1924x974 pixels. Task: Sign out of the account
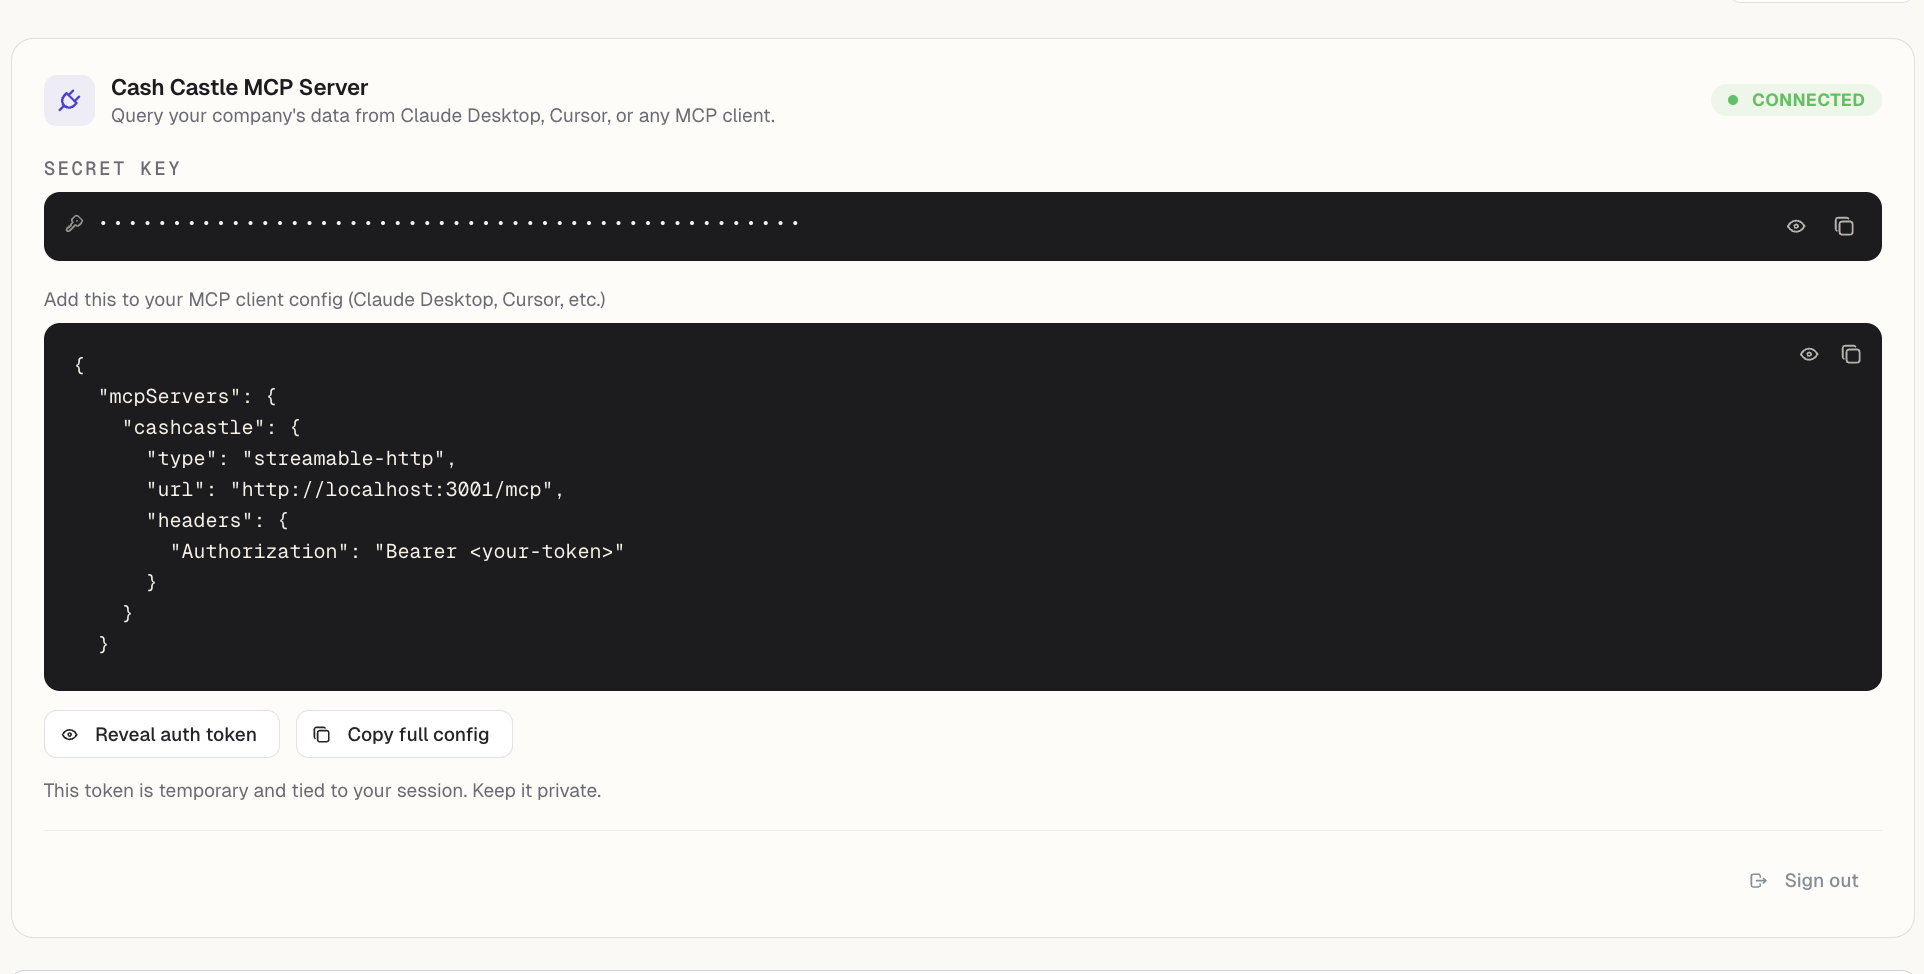pos(1804,880)
